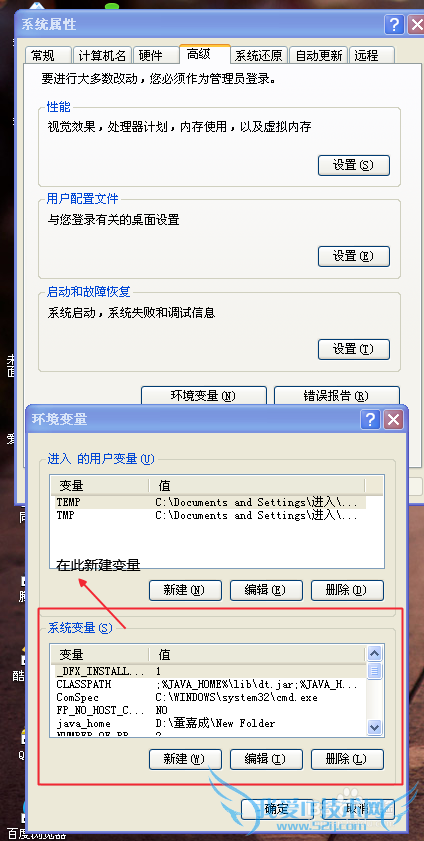Click 设置(E) for user profiles
The height and width of the screenshot is (841, 424).
[354, 256]
